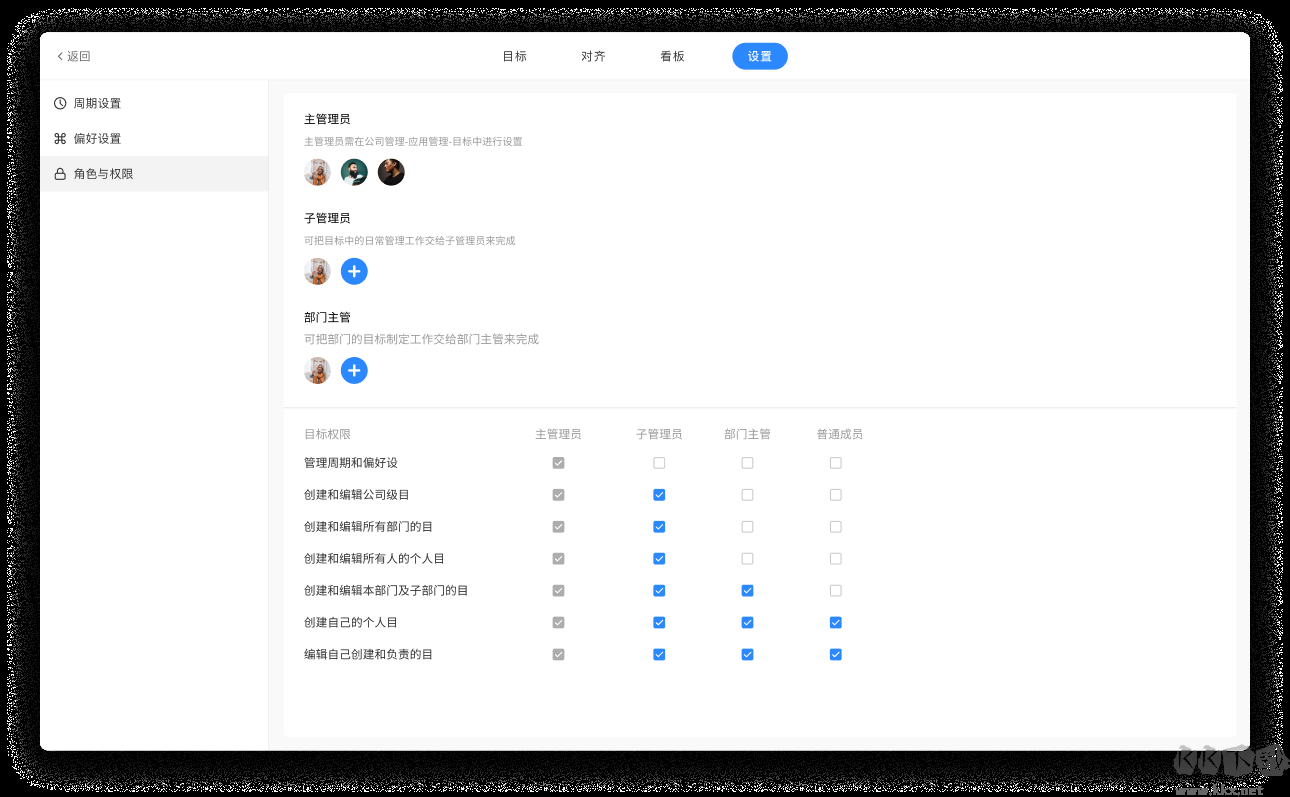
Task: Open 周期设置 in the sidebar
Action: click(x=154, y=103)
